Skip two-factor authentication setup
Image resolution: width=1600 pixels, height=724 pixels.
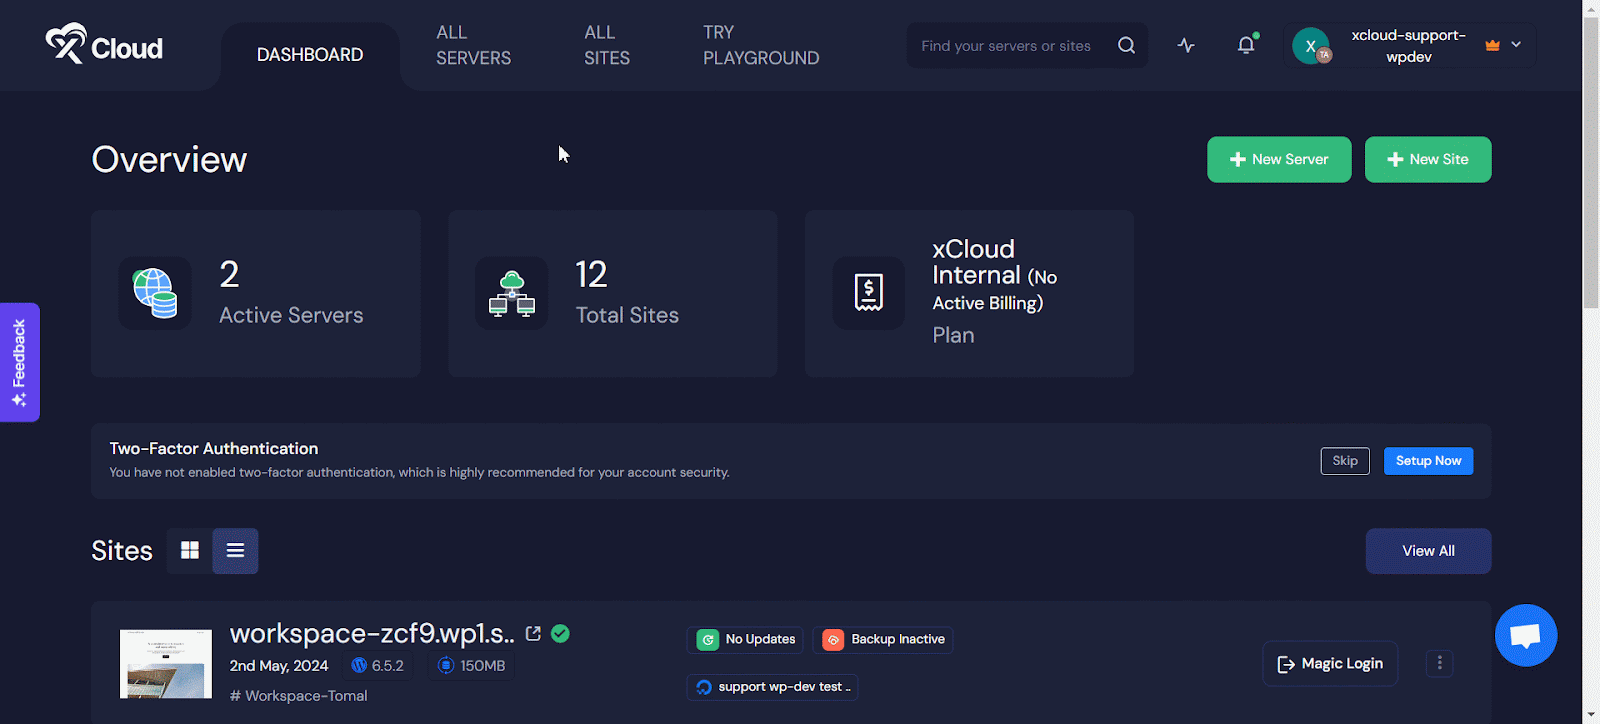(1345, 461)
